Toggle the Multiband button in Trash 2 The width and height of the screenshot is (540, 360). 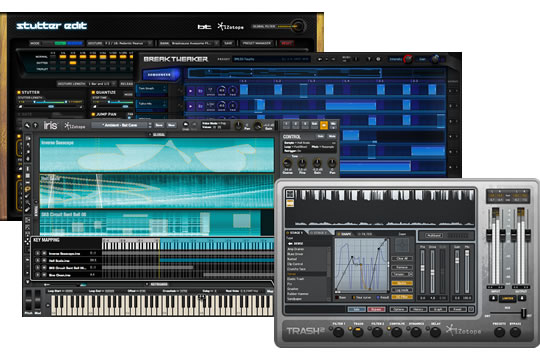tap(434, 236)
